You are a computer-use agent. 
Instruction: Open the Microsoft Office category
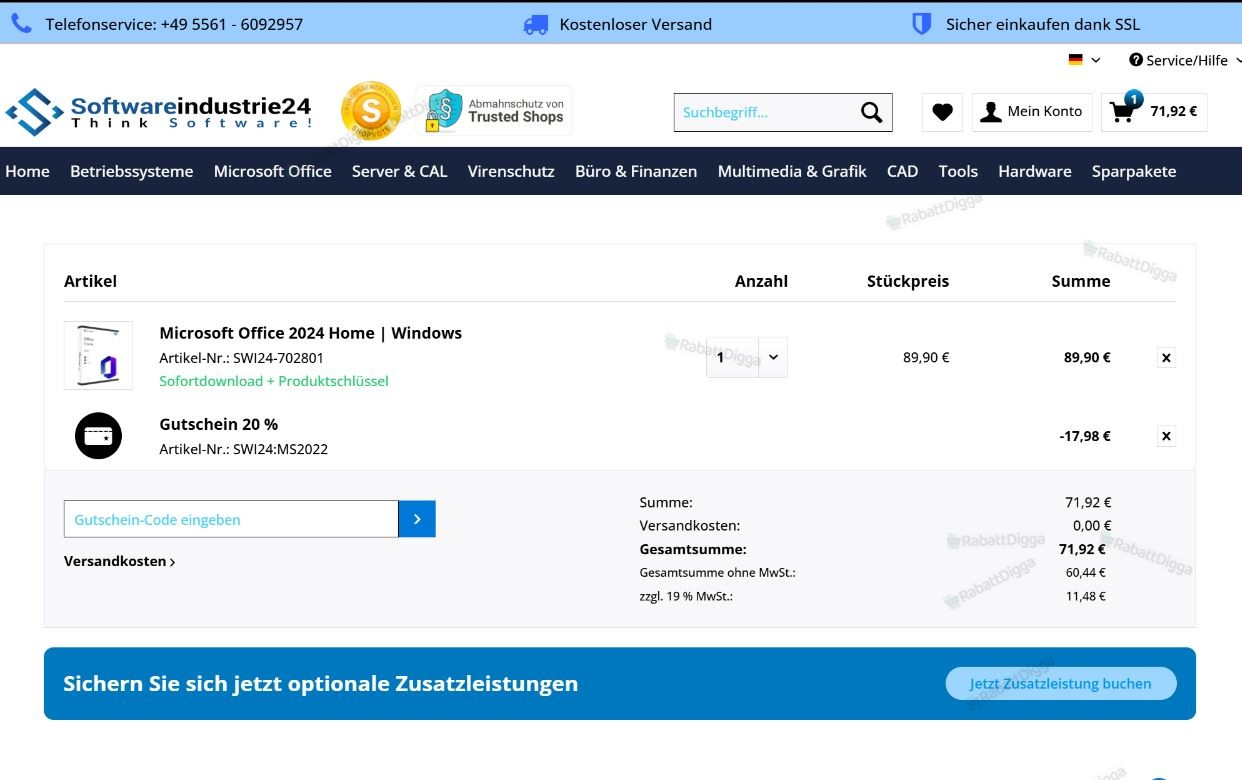pyautogui.click(x=273, y=171)
